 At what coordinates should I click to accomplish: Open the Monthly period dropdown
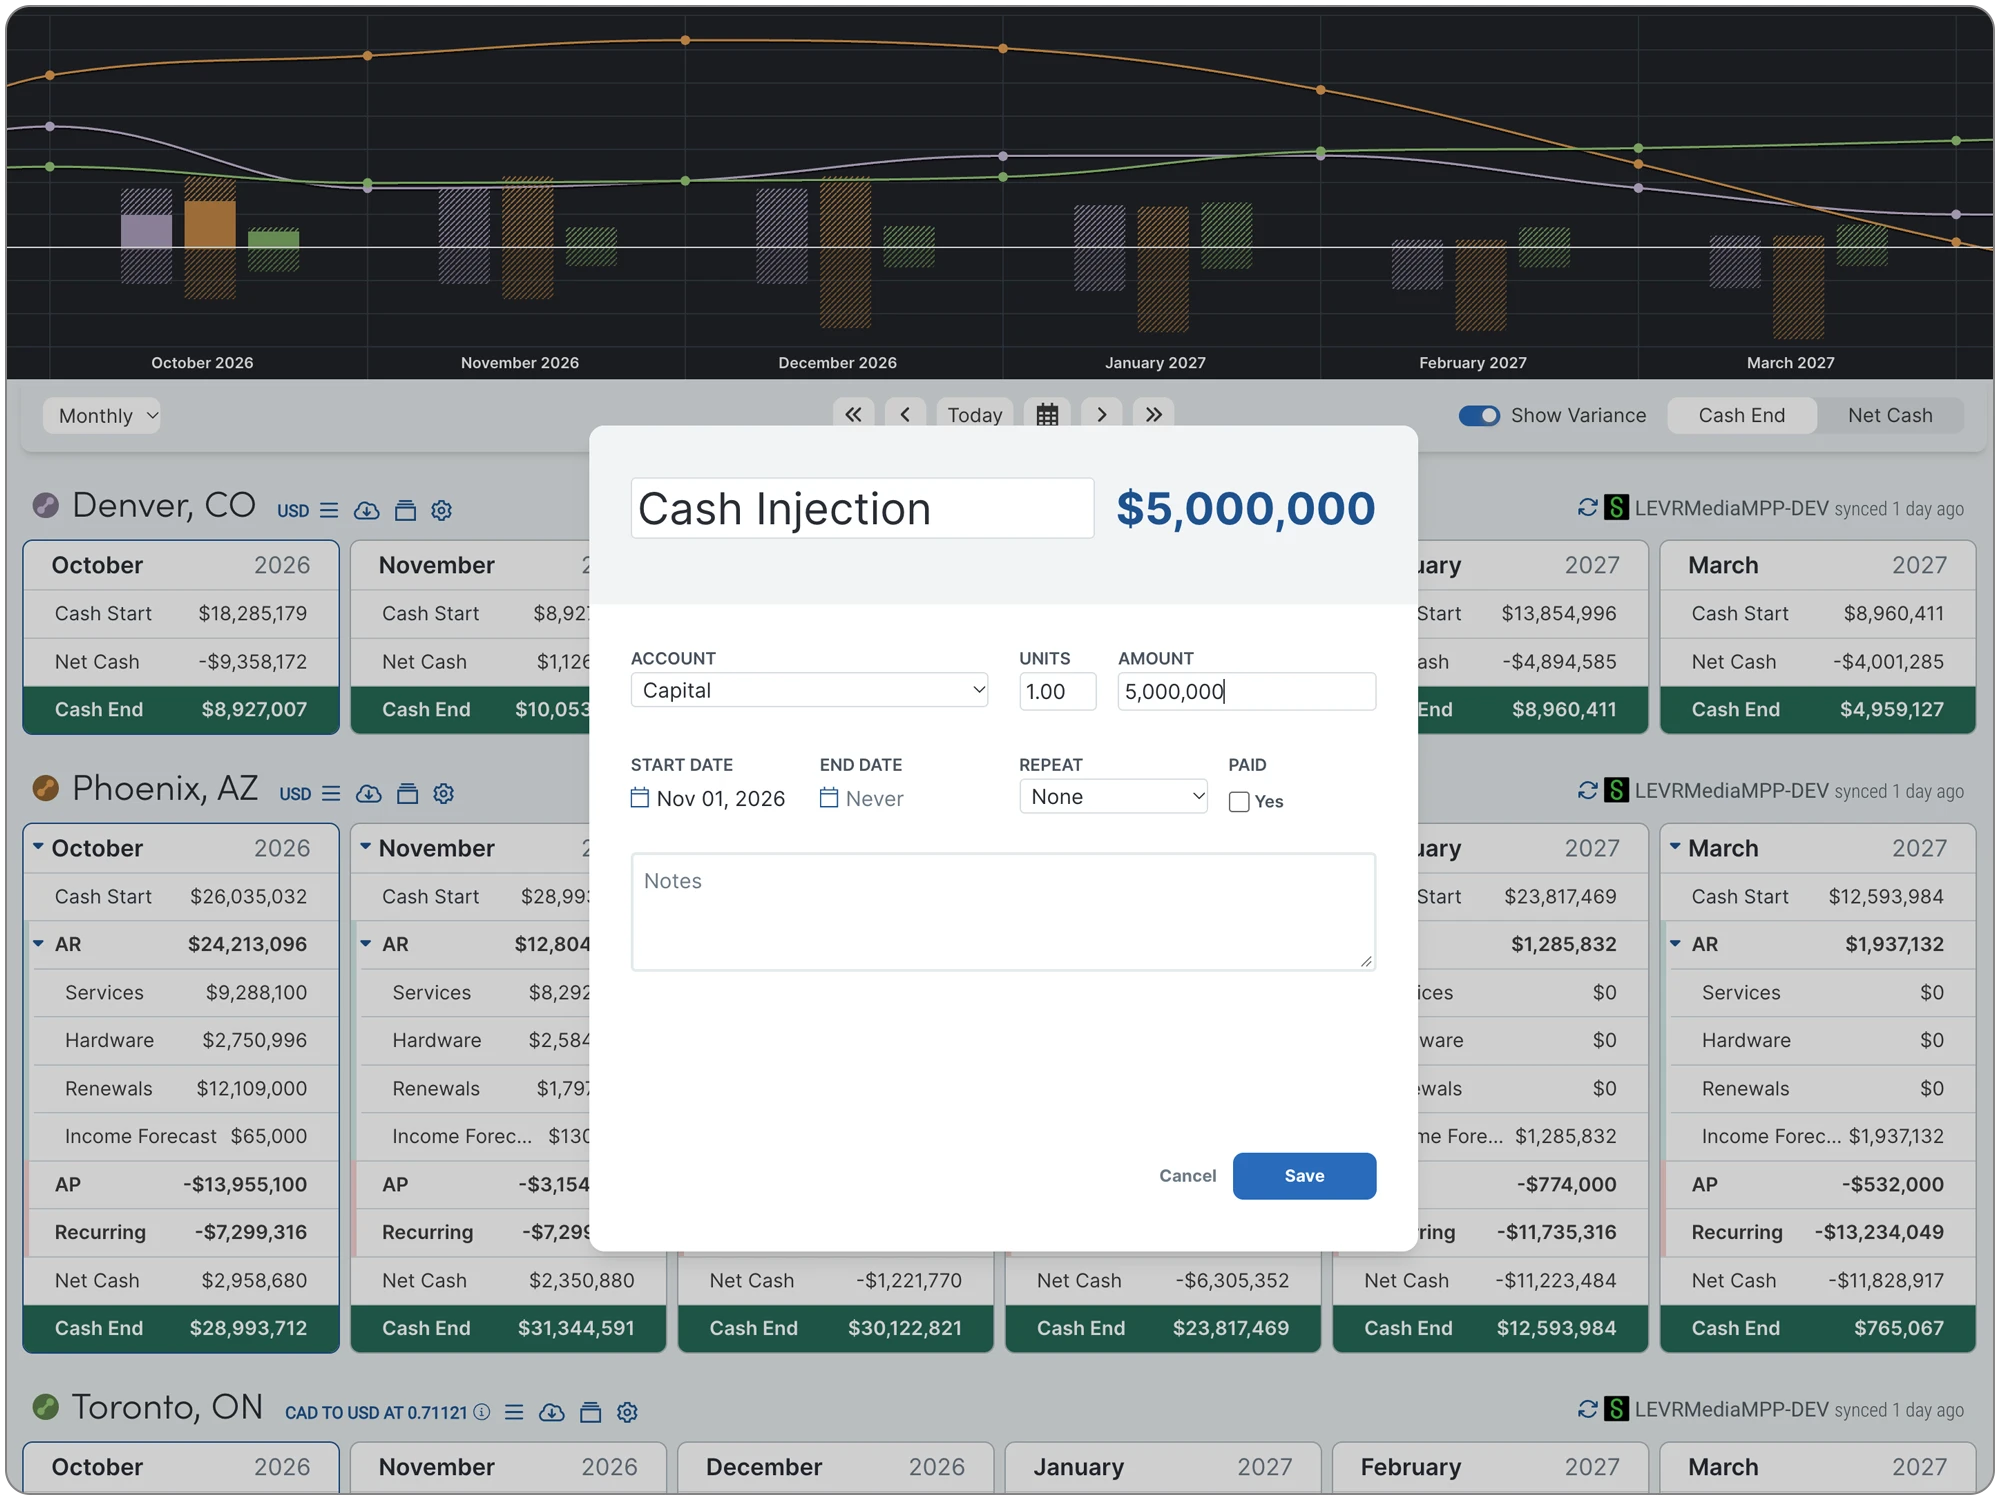click(x=102, y=415)
